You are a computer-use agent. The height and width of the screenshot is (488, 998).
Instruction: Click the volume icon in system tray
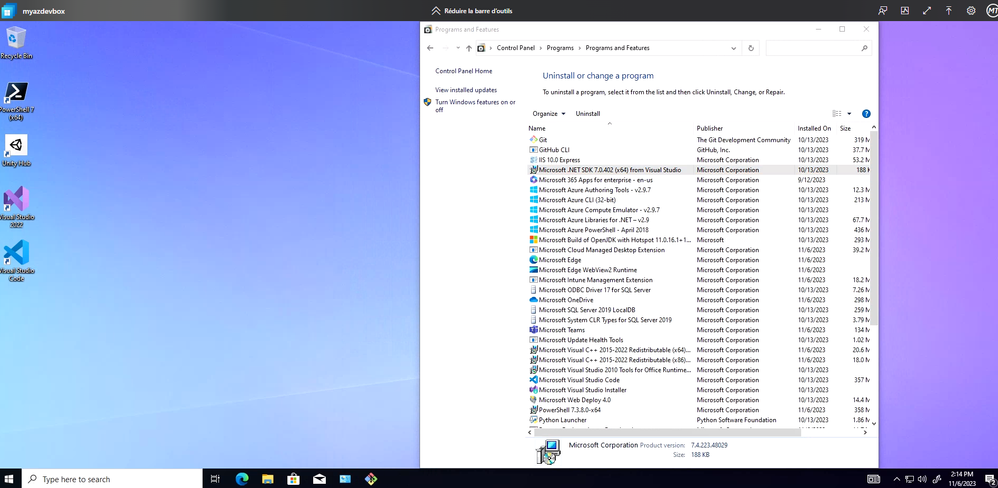click(x=922, y=478)
